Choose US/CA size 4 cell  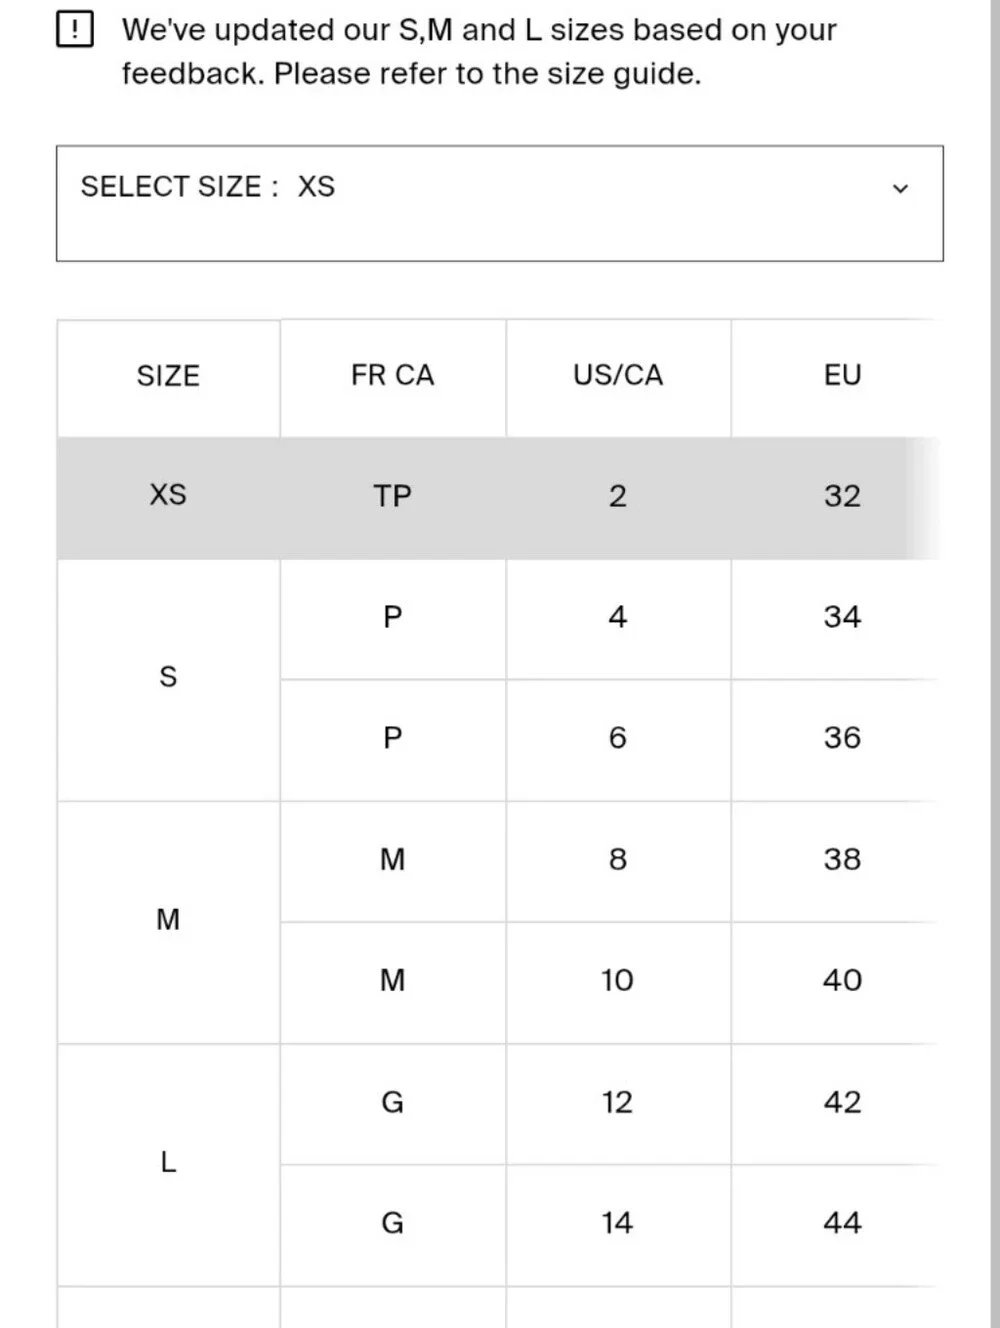[618, 618]
